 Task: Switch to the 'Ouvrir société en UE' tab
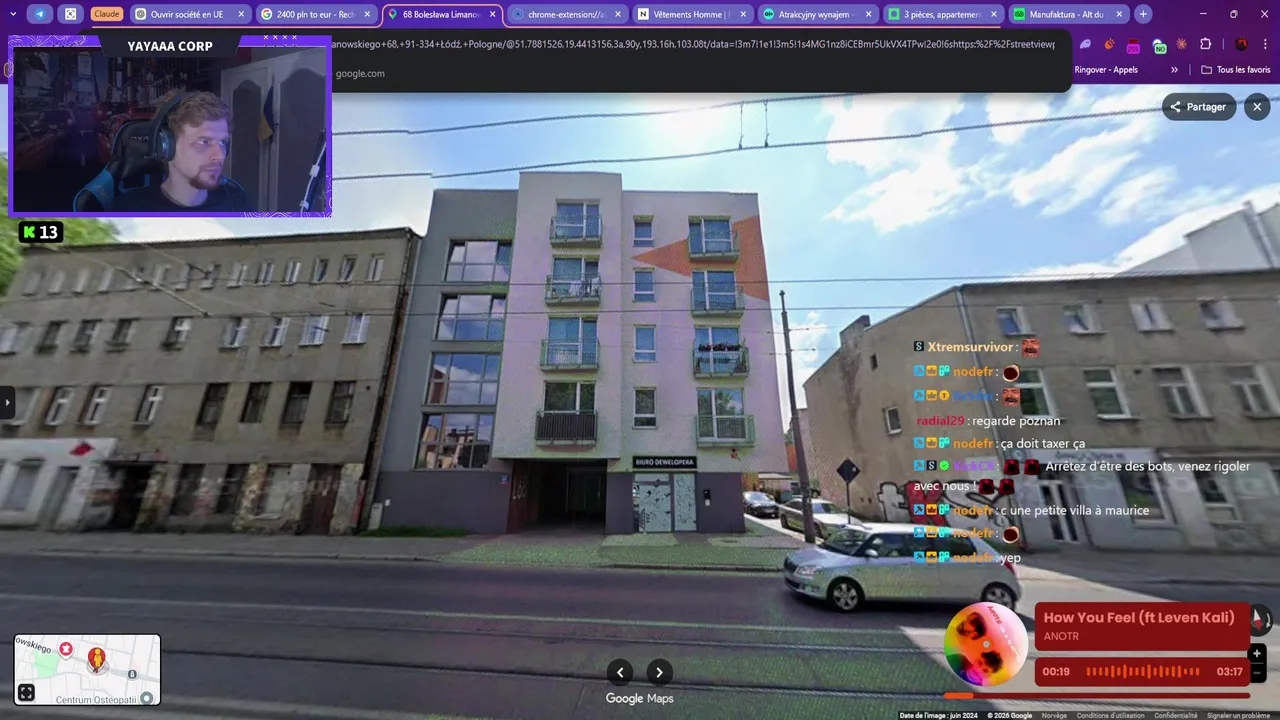click(x=189, y=14)
